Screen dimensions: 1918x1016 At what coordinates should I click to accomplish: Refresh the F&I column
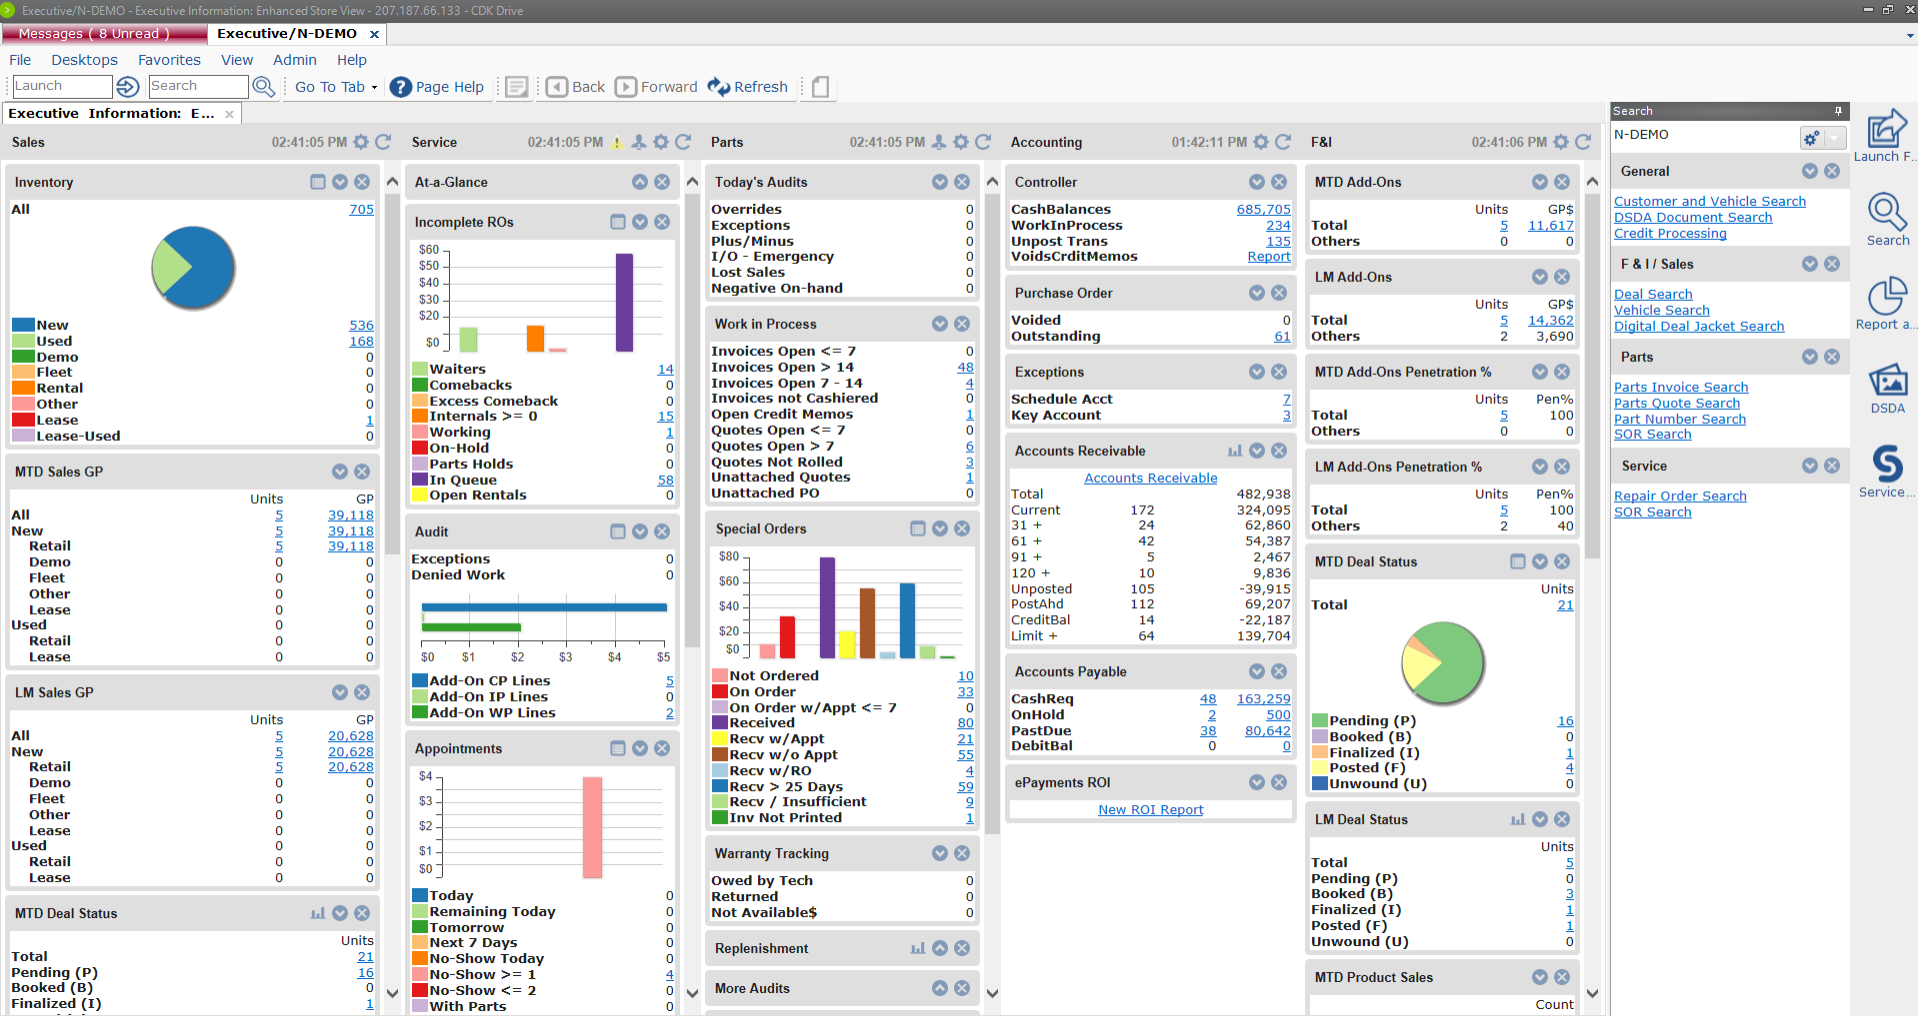(x=1583, y=142)
